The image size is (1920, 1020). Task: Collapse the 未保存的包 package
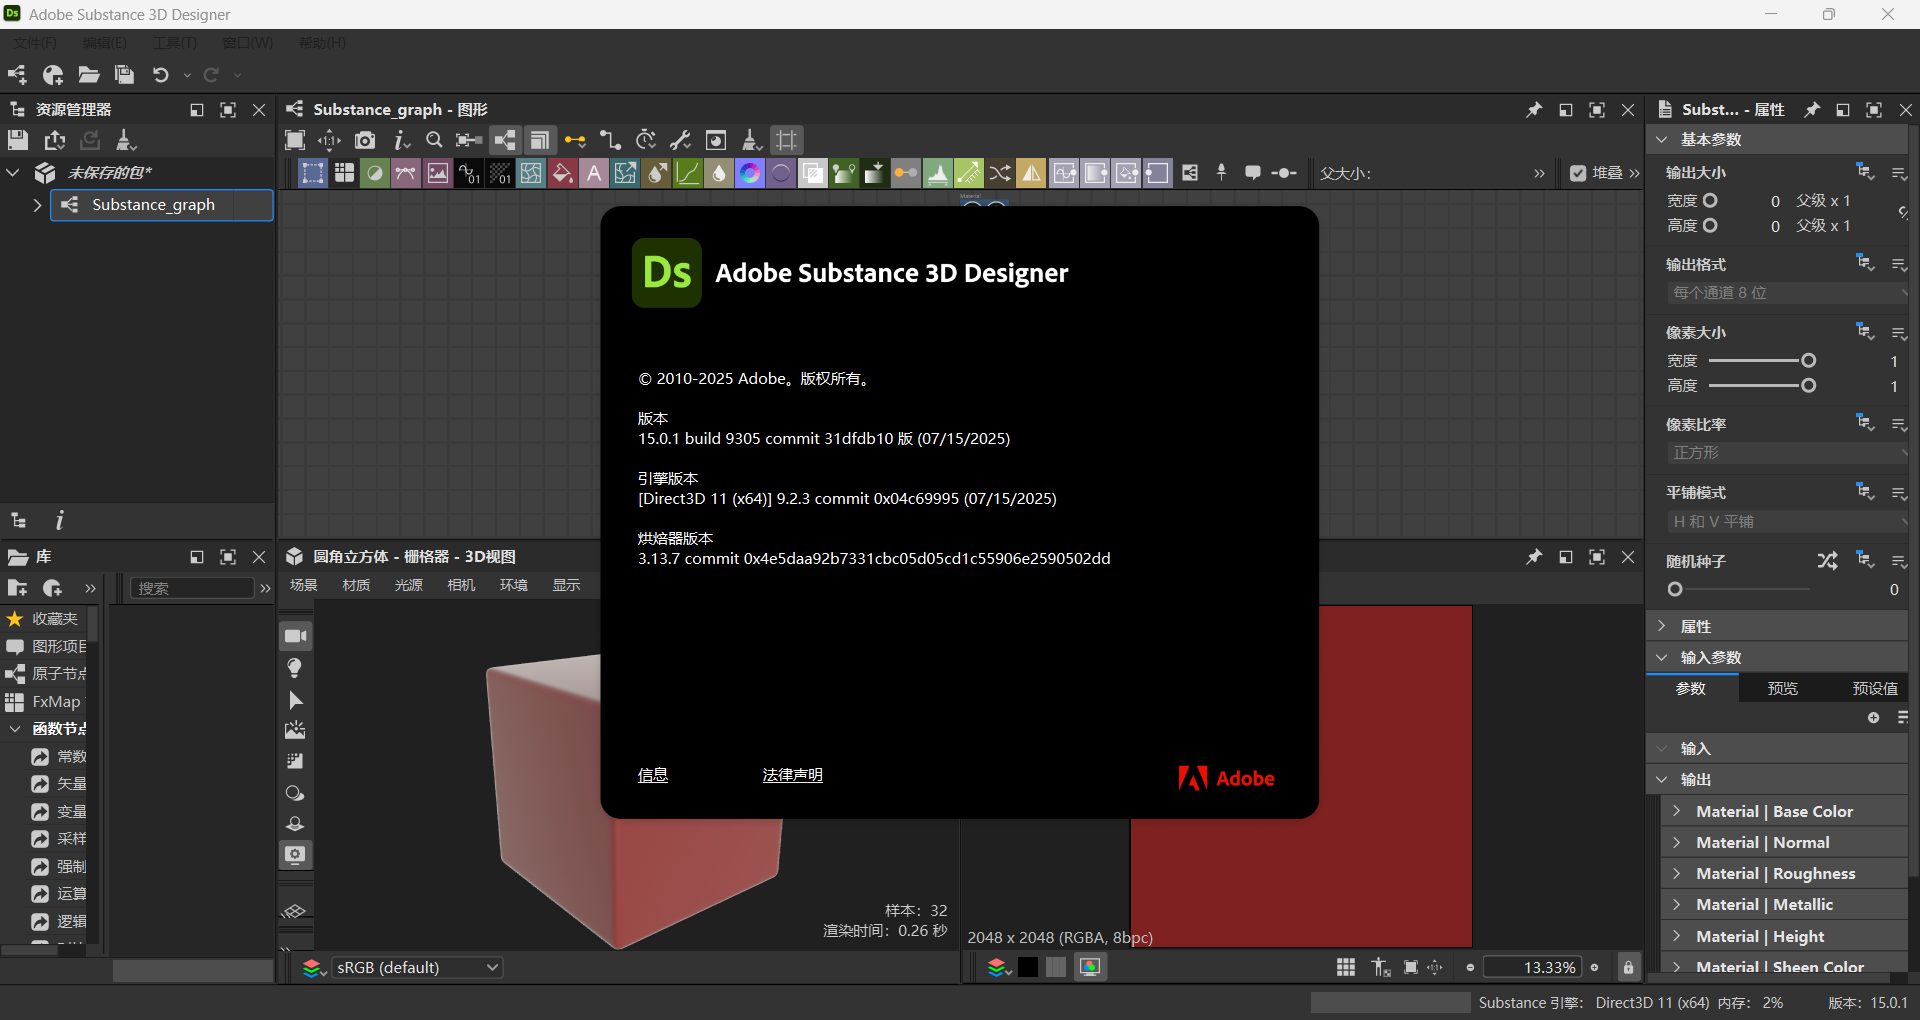[13, 173]
